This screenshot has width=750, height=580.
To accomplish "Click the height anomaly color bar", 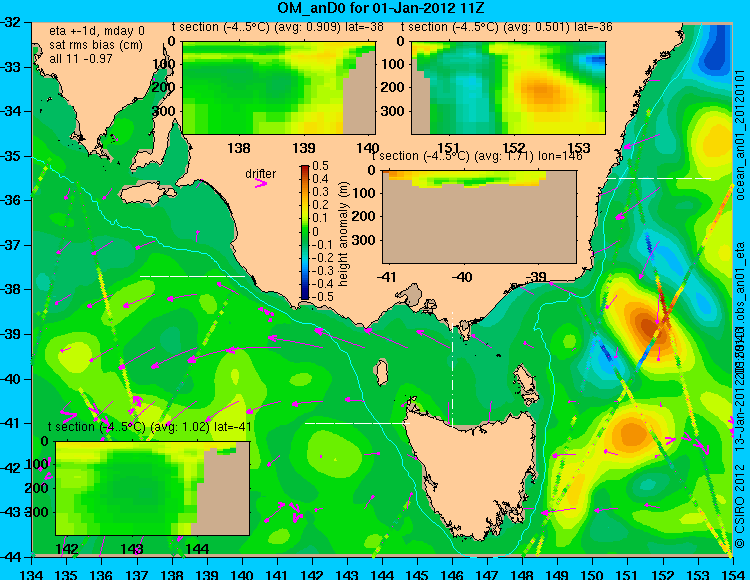I will point(305,232).
